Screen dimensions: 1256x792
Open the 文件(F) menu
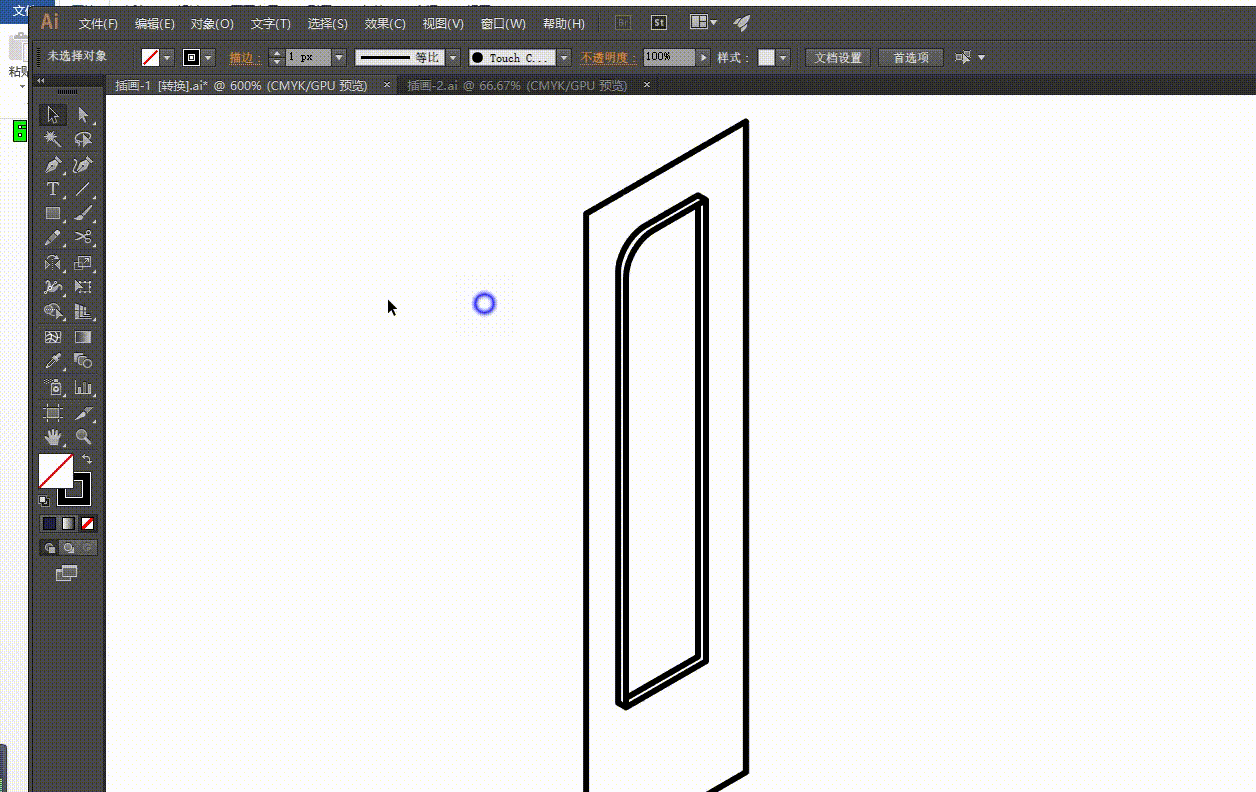pos(98,23)
